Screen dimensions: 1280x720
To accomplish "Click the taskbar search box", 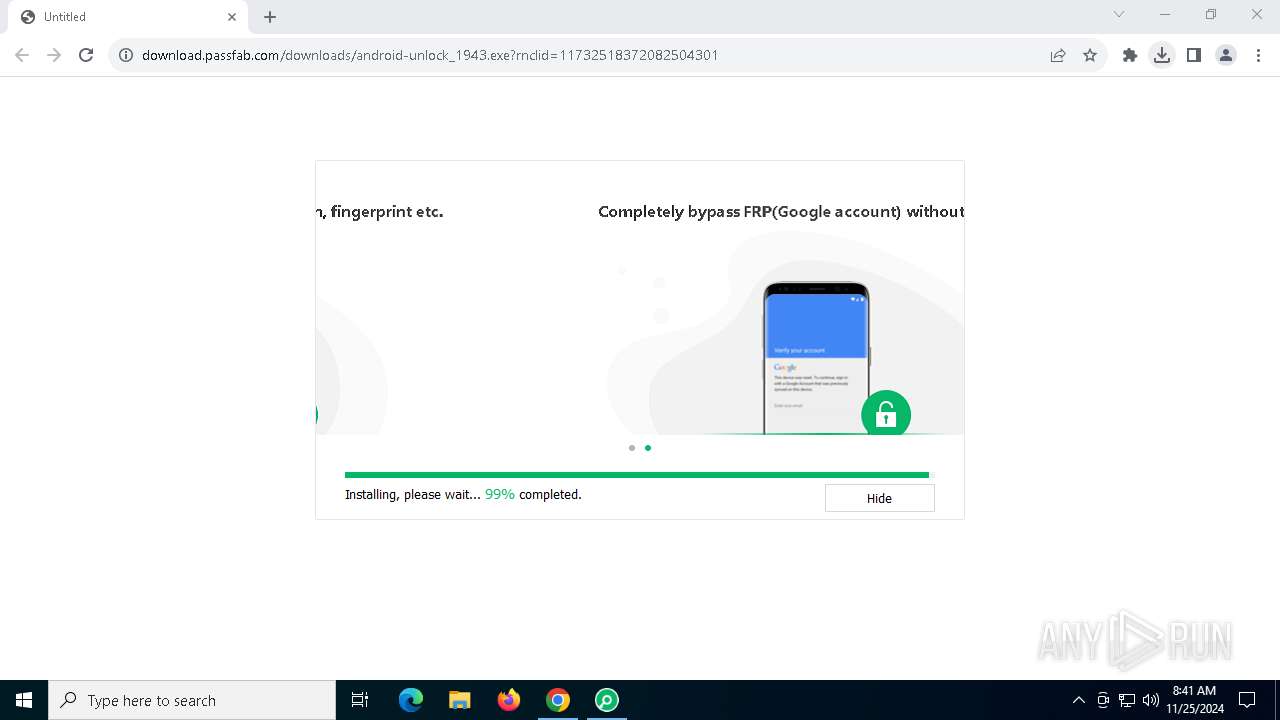I will tap(192, 700).
